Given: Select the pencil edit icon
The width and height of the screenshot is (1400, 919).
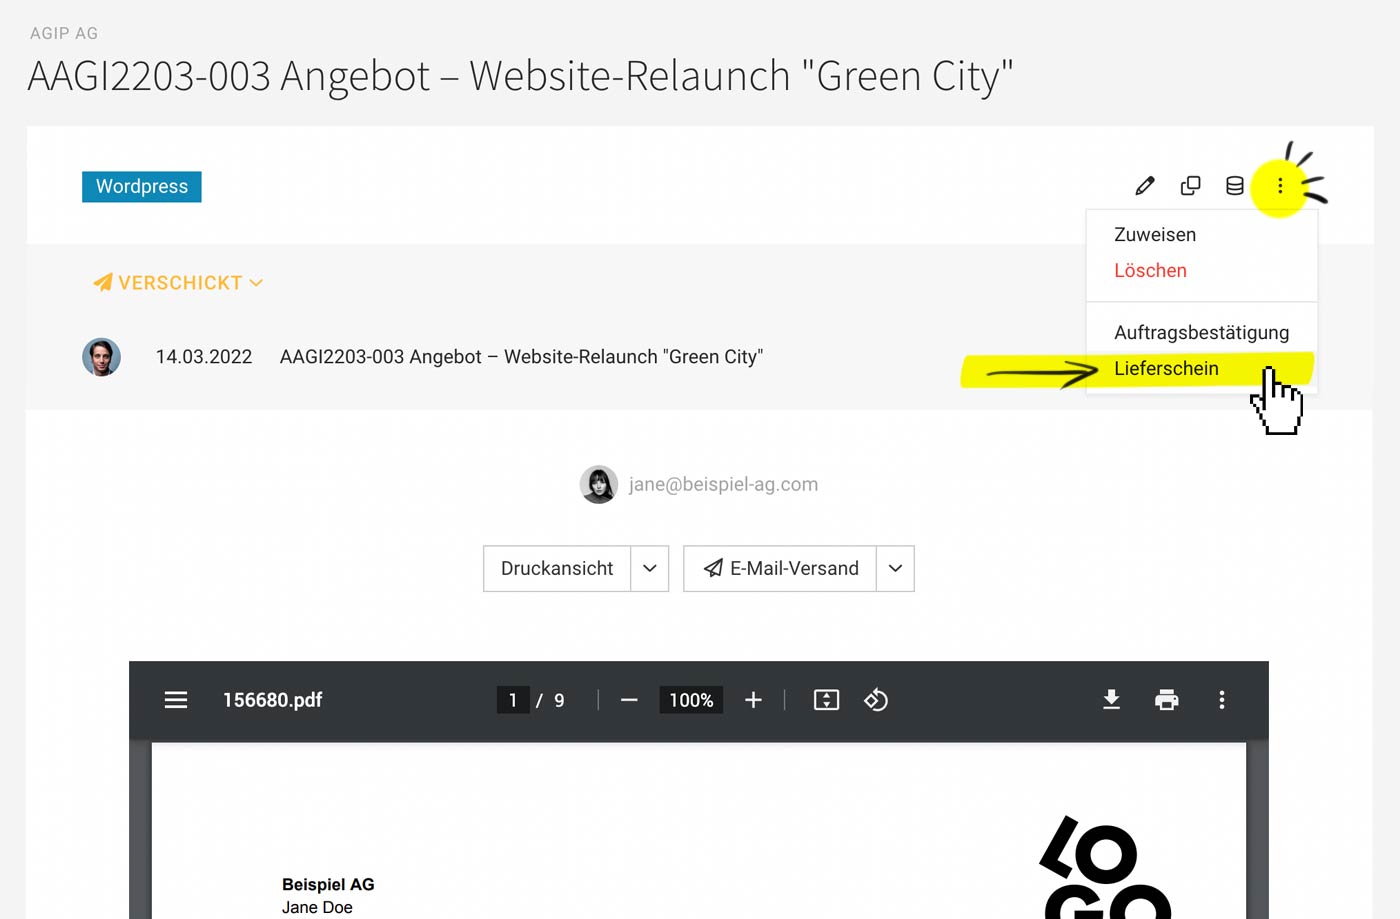Looking at the screenshot, I should click(x=1145, y=185).
